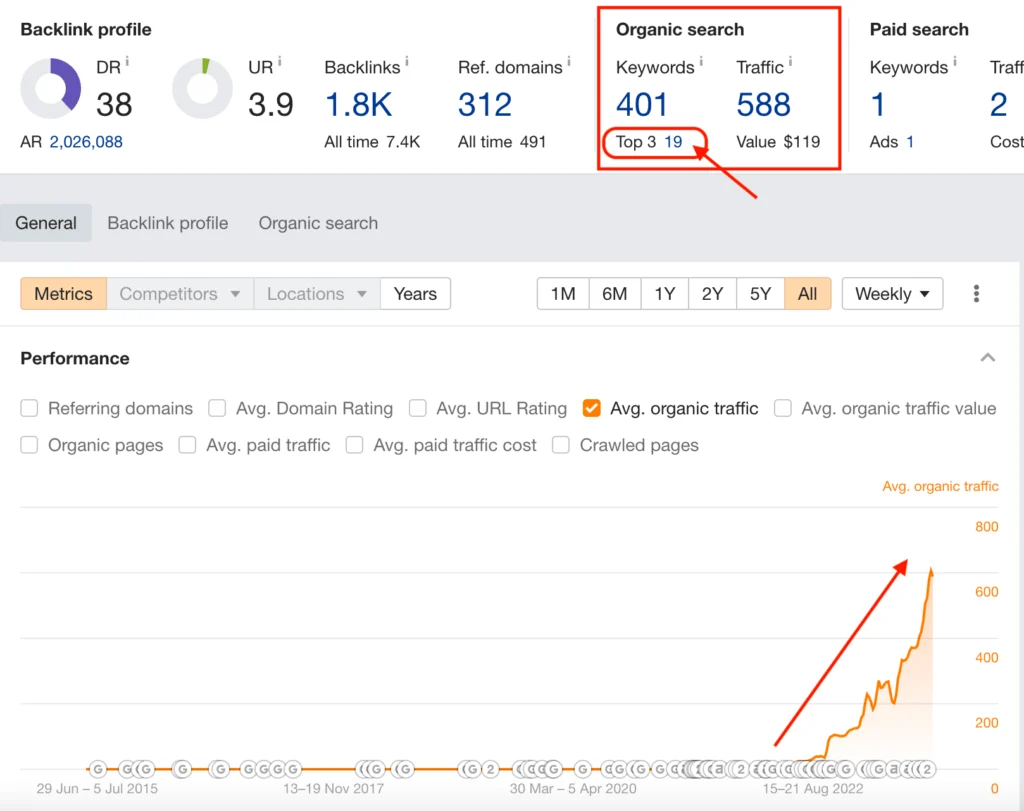Select the Years view button
The width and height of the screenshot is (1024, 811).
click(x=415, y=294)
